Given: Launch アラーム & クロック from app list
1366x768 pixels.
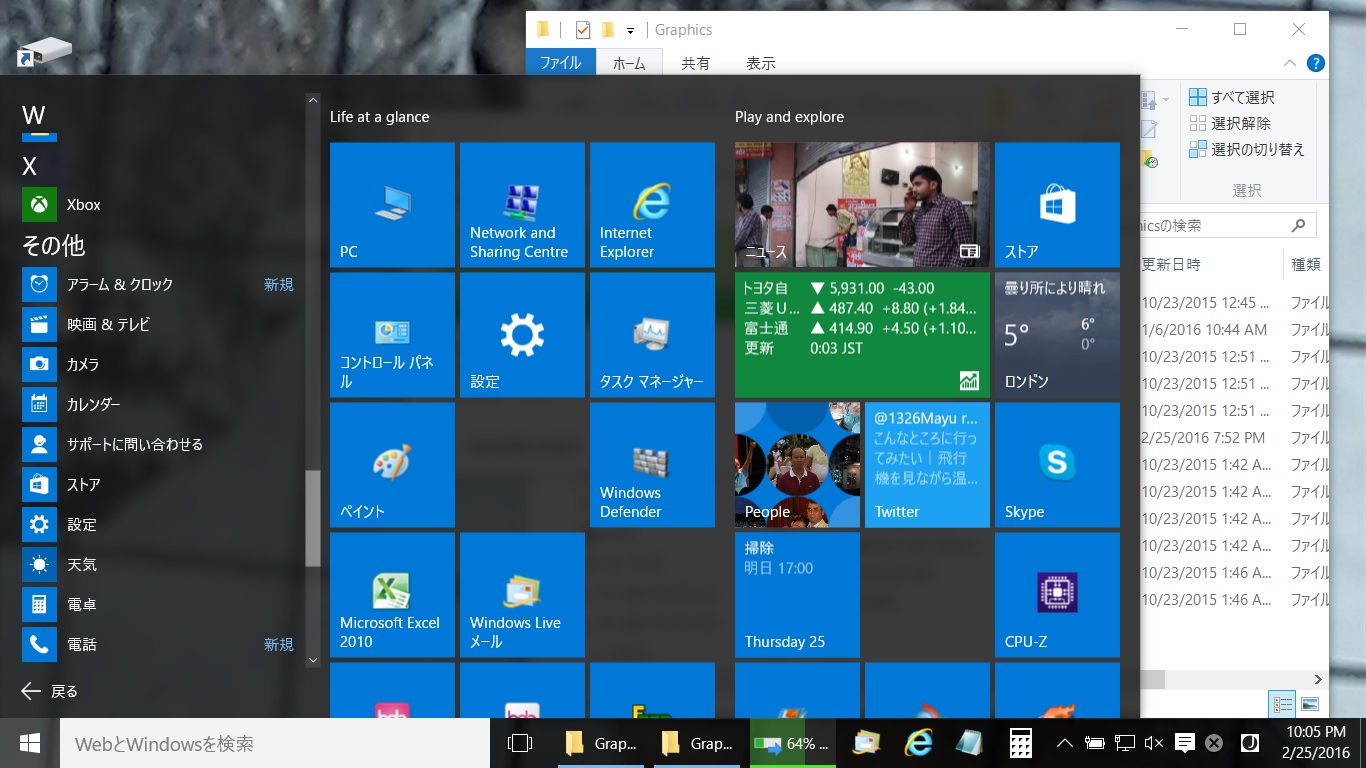Looking at the screenshot, I should [x=160, y=285].
